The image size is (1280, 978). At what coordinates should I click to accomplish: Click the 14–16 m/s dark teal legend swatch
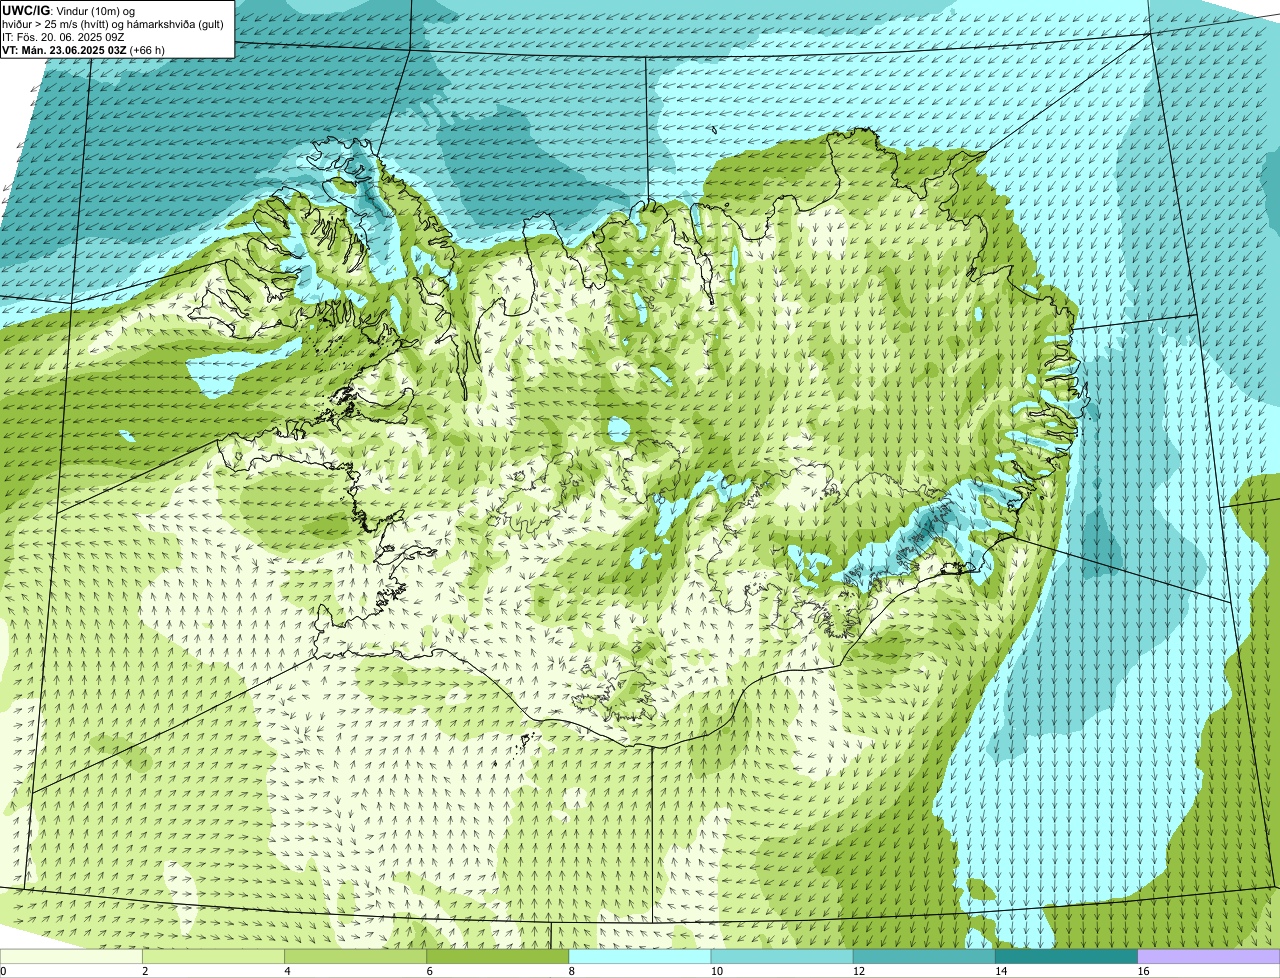pyautogui.click(x=1066, y=956)
